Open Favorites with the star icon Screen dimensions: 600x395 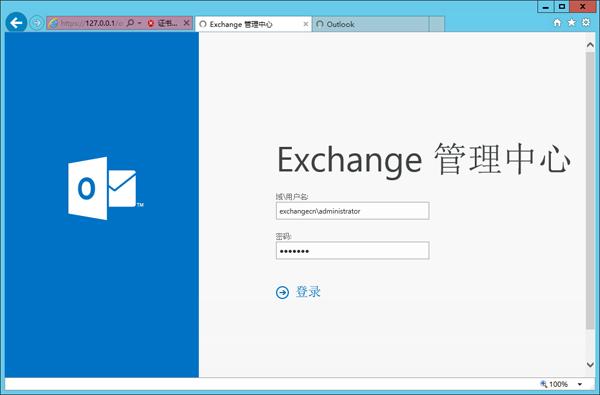[571, 23]
